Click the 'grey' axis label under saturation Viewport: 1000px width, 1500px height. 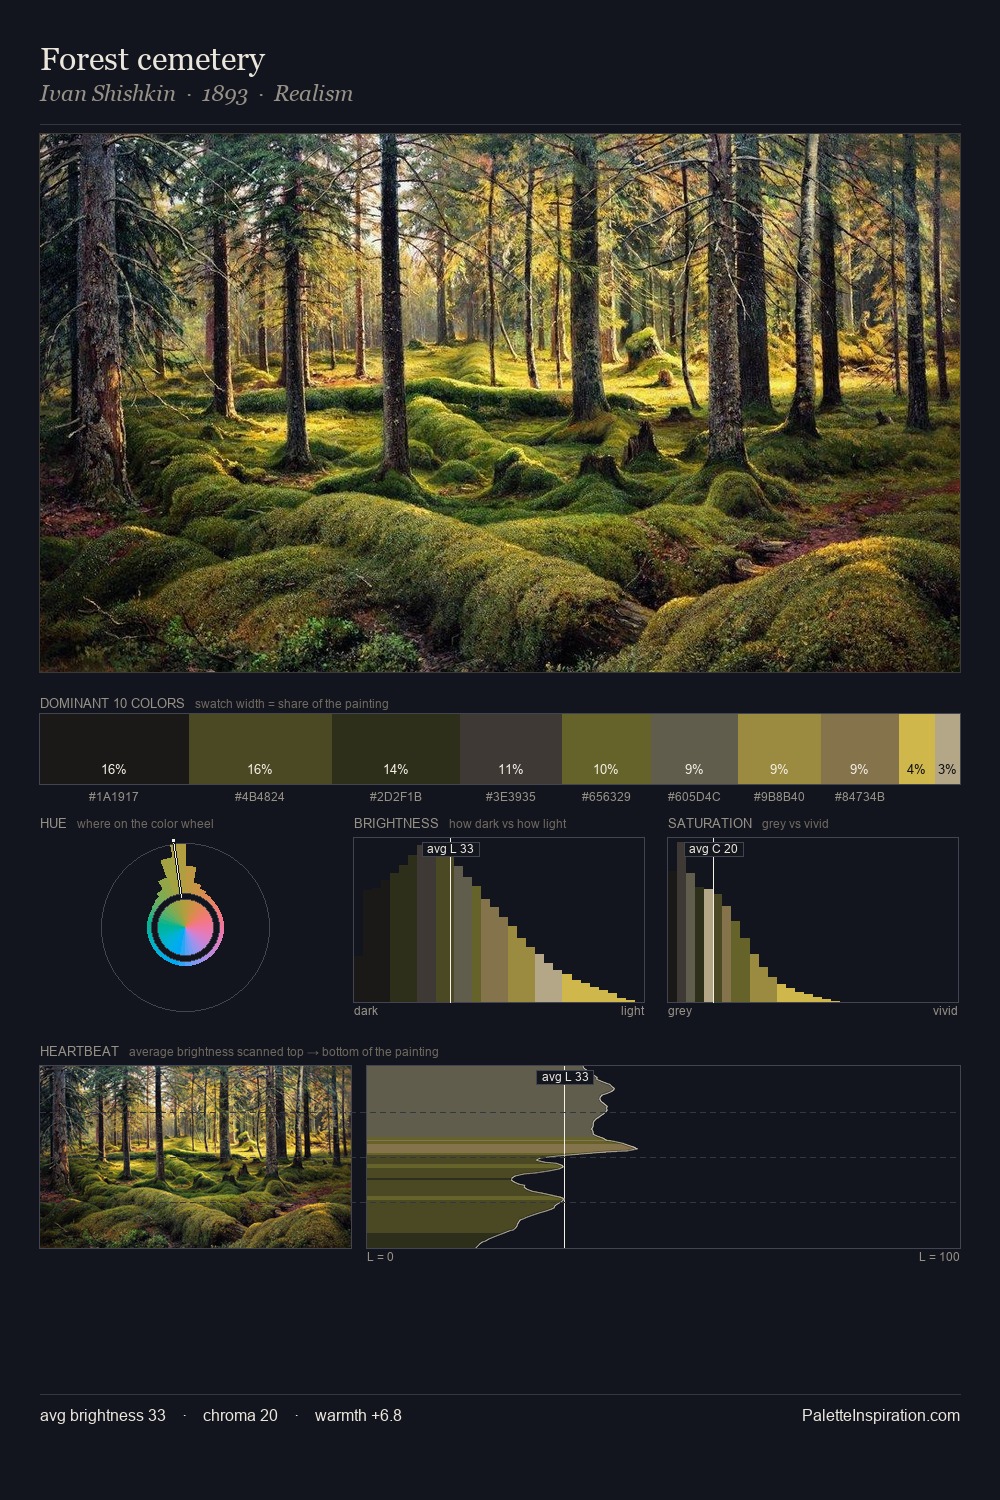coord(680,1011)
